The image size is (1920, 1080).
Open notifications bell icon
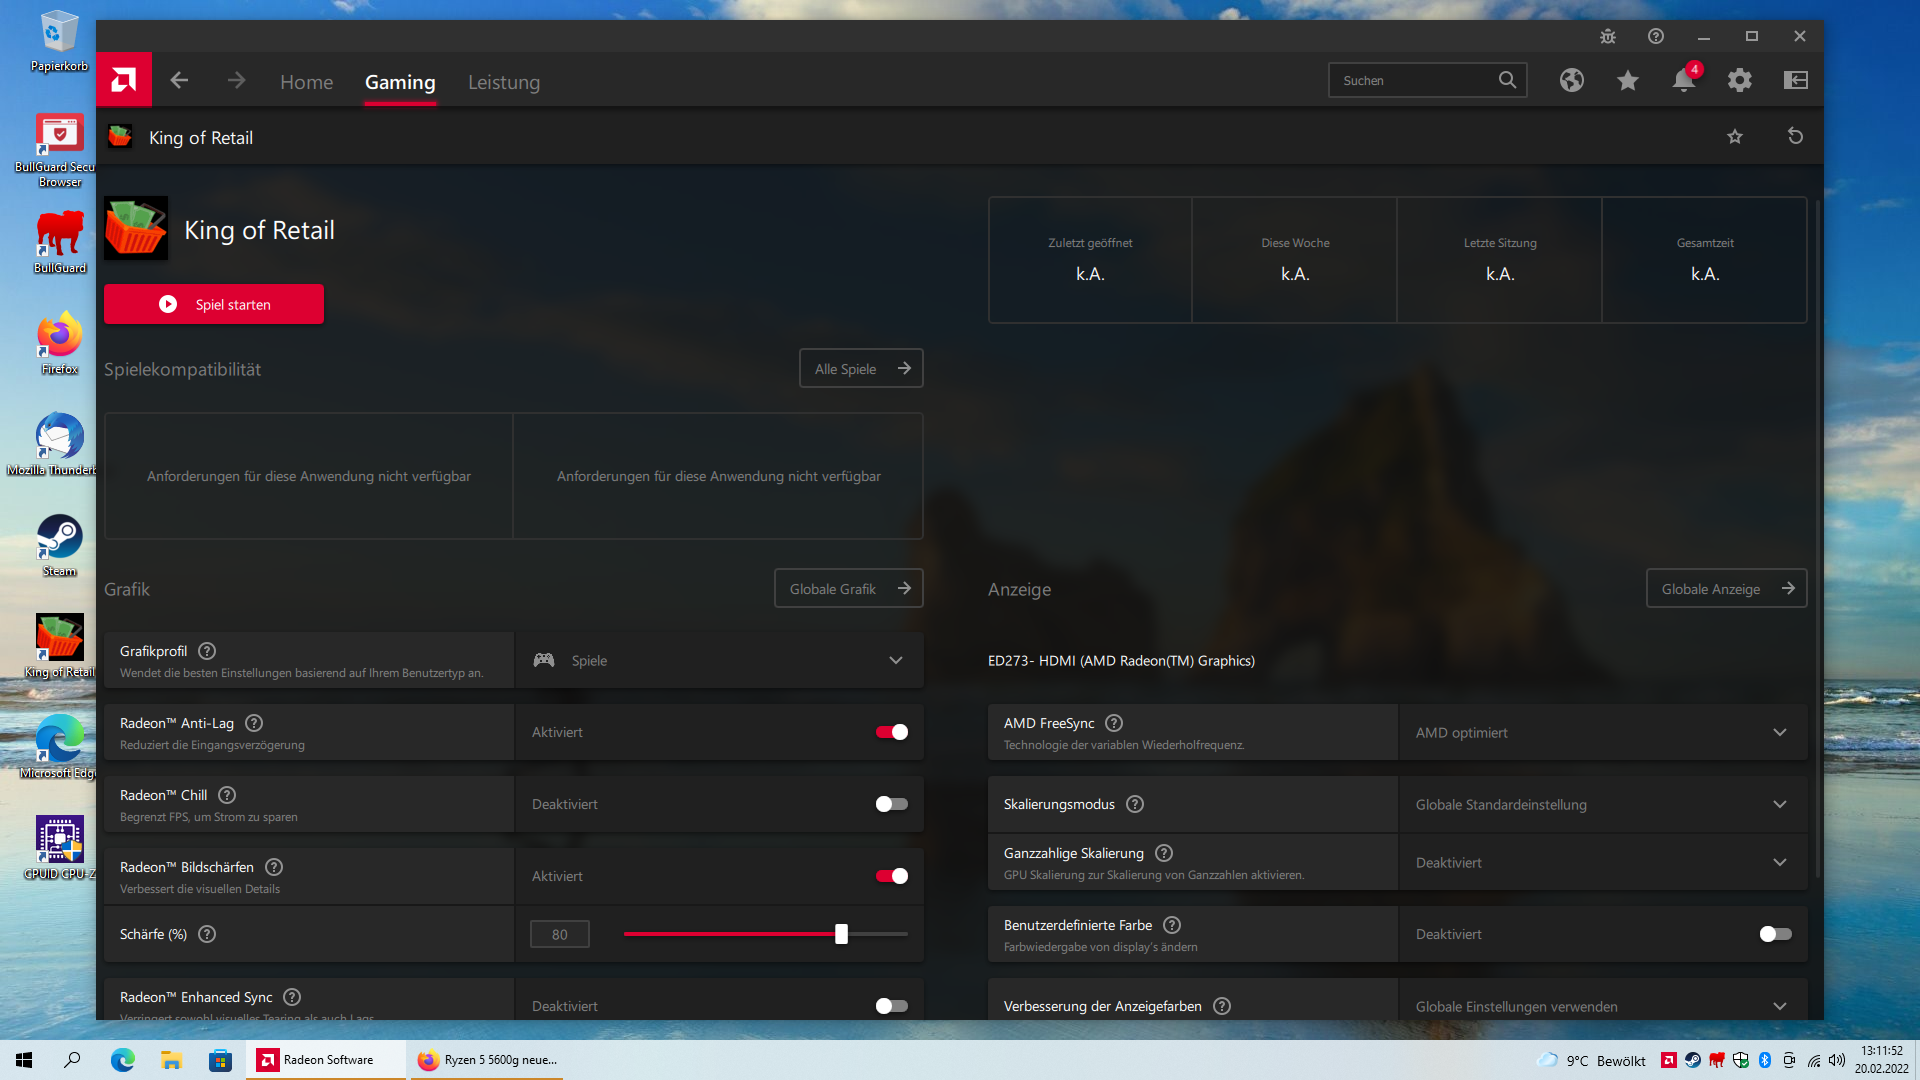click(1684, 81)
